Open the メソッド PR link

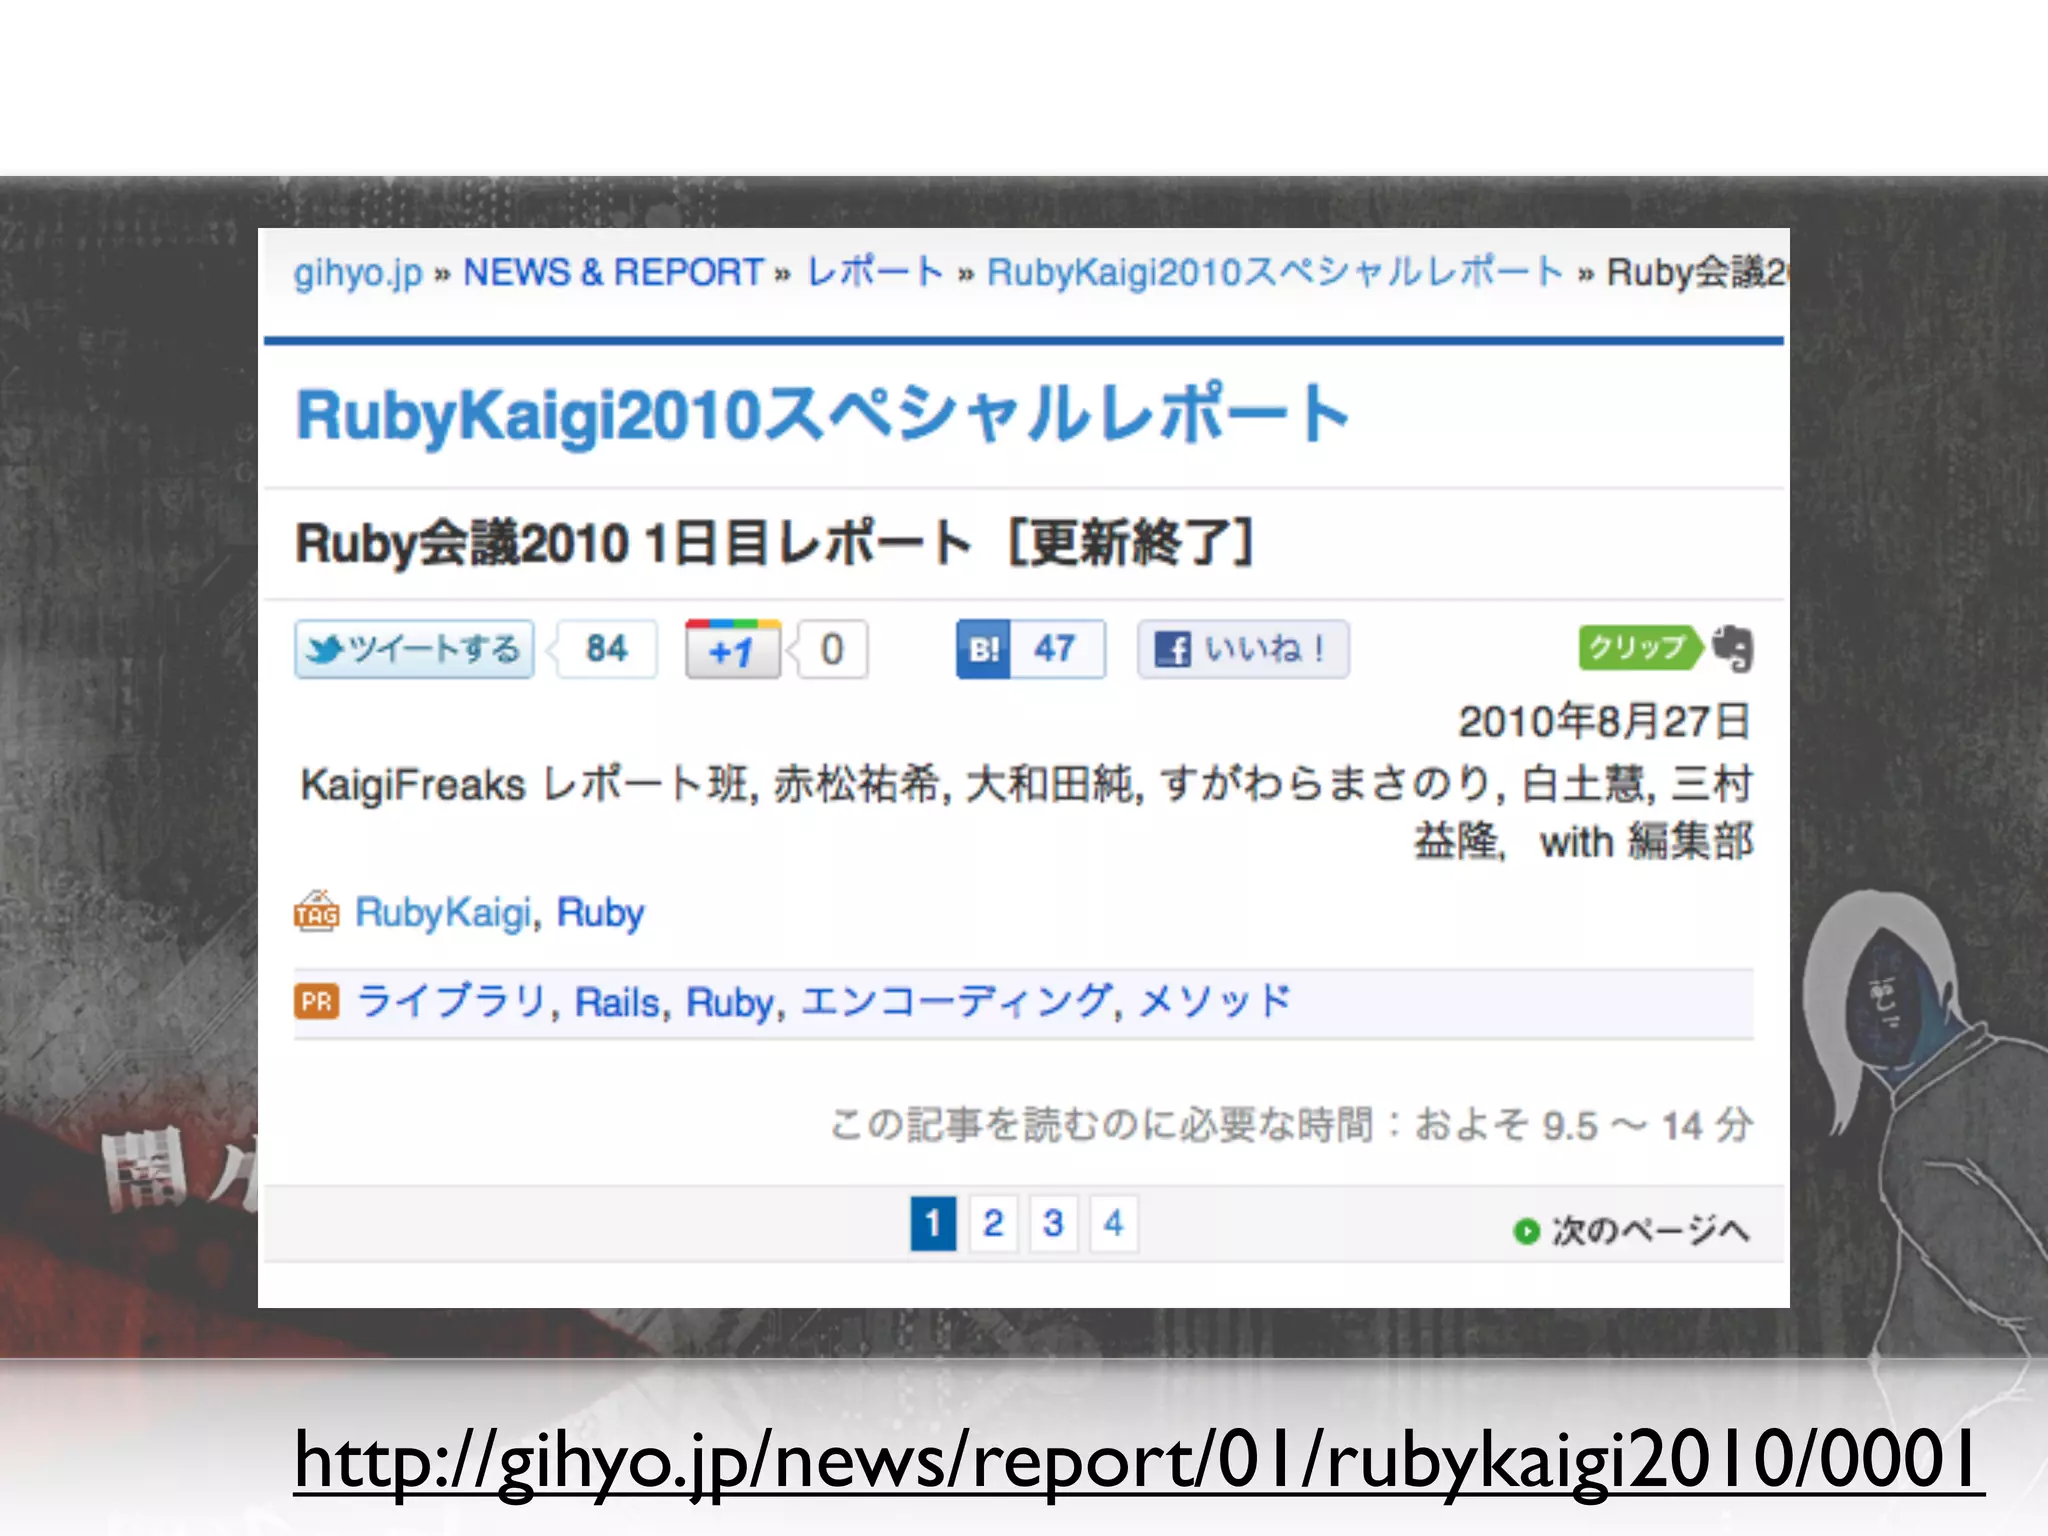click(1214, 1001)
